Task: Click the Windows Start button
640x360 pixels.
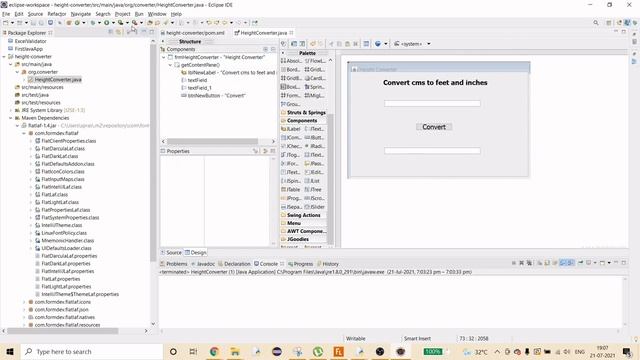Action: click(10, 351)
